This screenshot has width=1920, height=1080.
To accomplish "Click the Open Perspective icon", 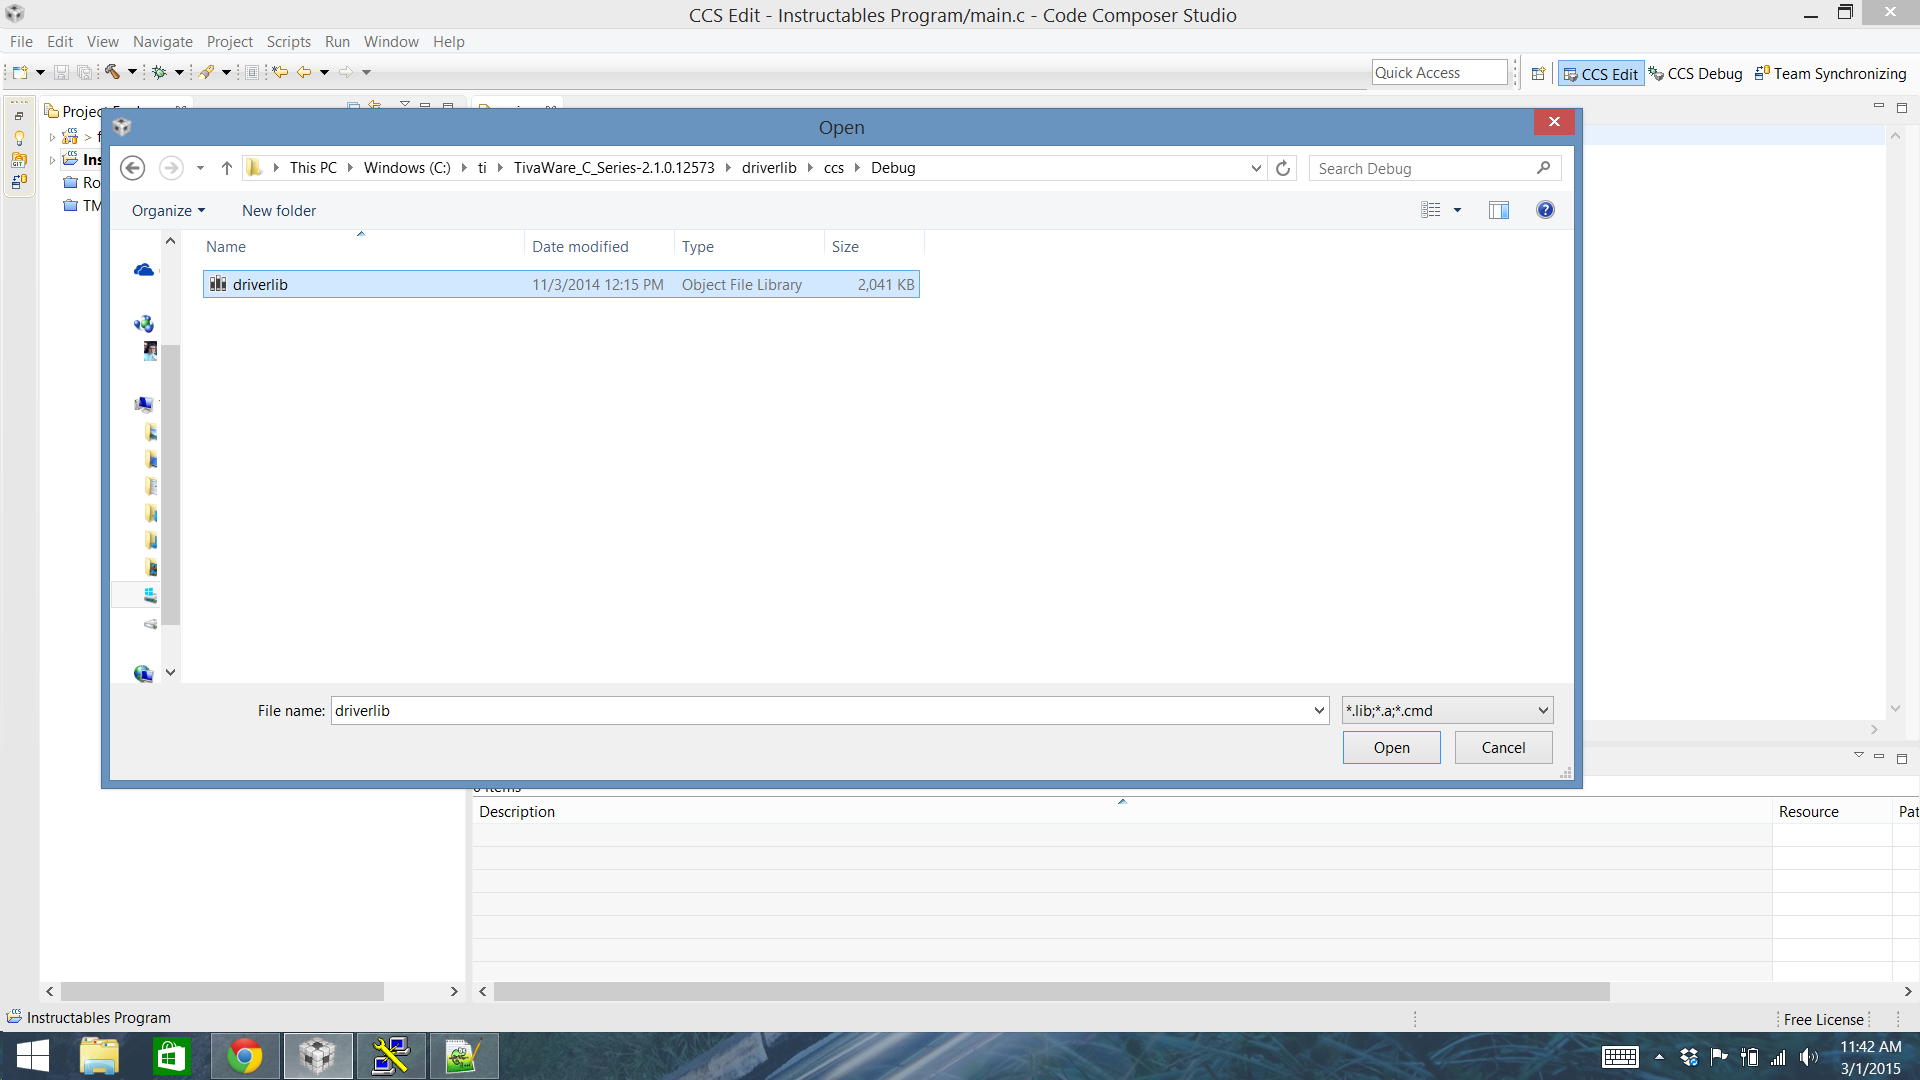I will [1538, 73].
